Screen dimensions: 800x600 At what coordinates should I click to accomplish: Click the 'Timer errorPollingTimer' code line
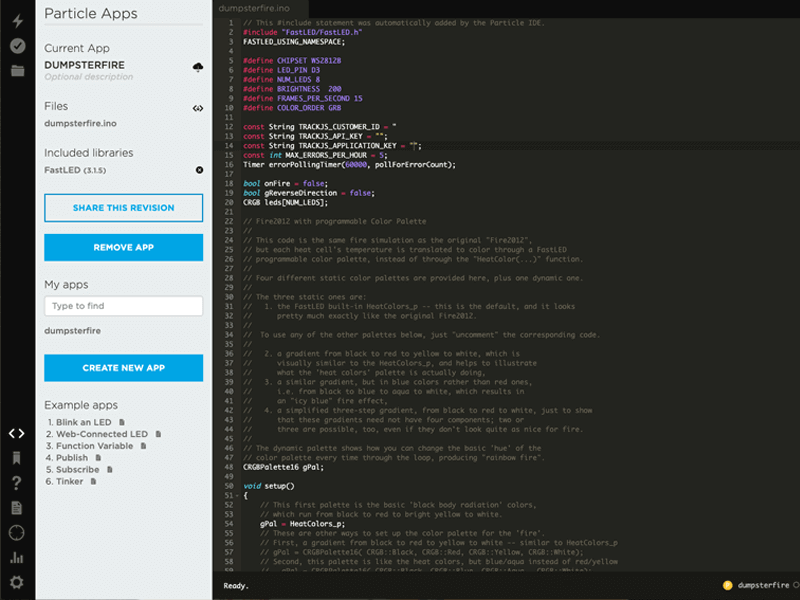pyautogui.click(x=349, y=165)
